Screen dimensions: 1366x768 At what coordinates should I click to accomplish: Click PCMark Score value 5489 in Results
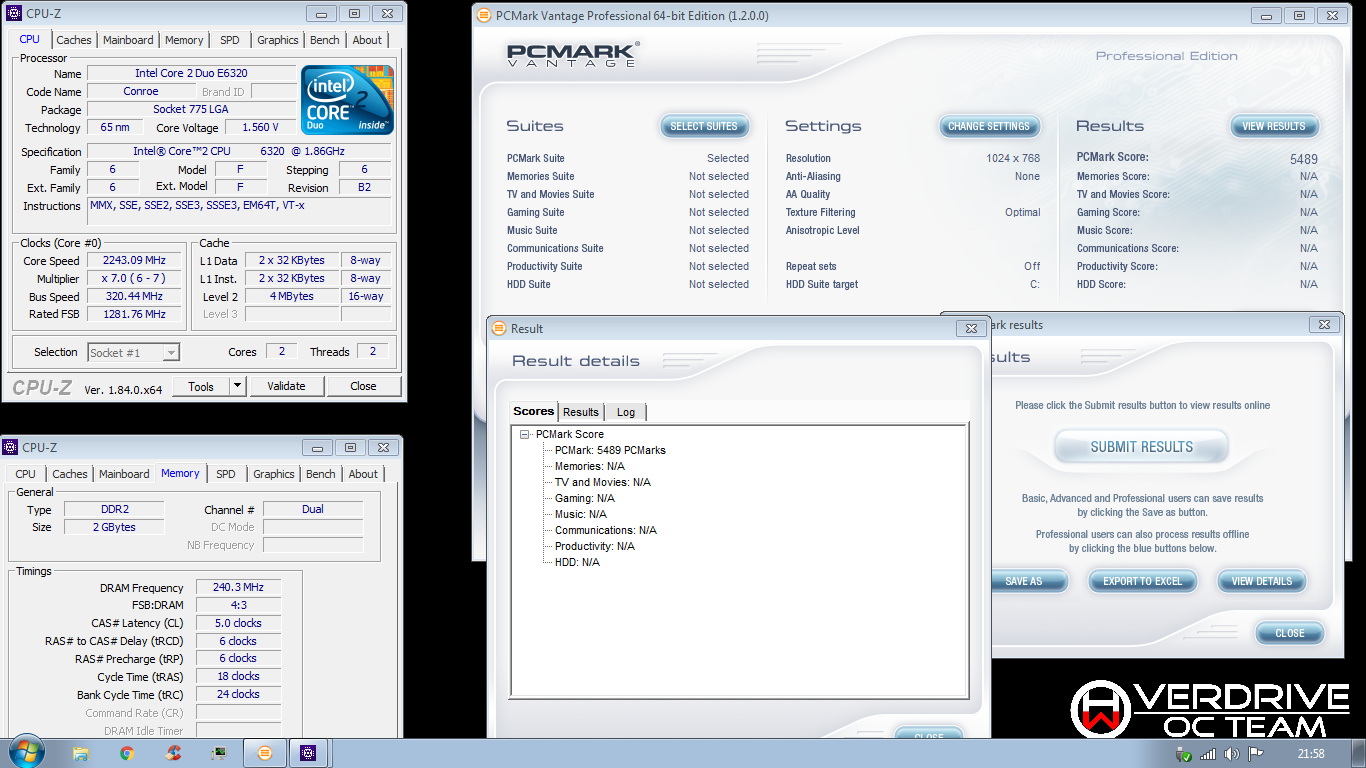[1303, 159]
